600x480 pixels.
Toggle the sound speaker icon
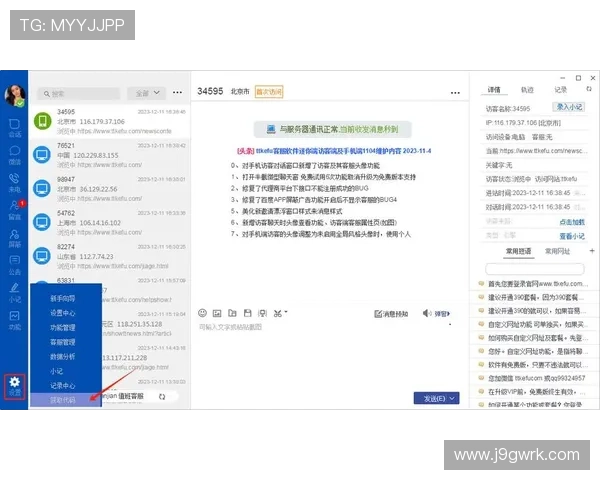[x=426, y=313]
